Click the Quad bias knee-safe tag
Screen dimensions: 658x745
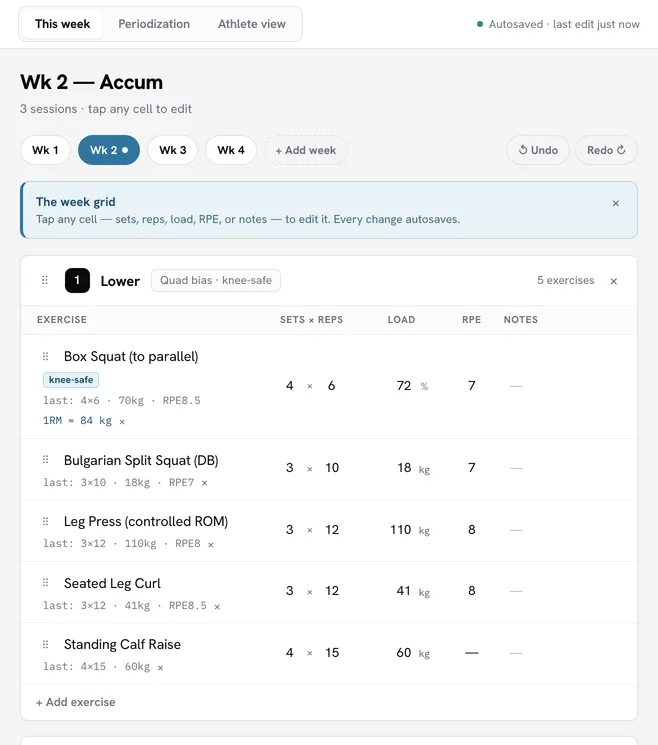[216, 280]
